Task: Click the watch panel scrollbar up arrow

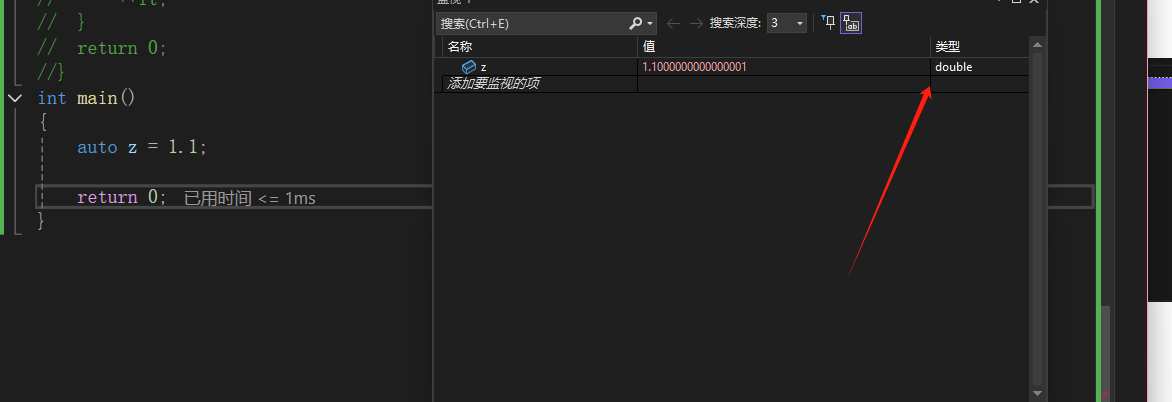Action: (x=1037, y=46)
